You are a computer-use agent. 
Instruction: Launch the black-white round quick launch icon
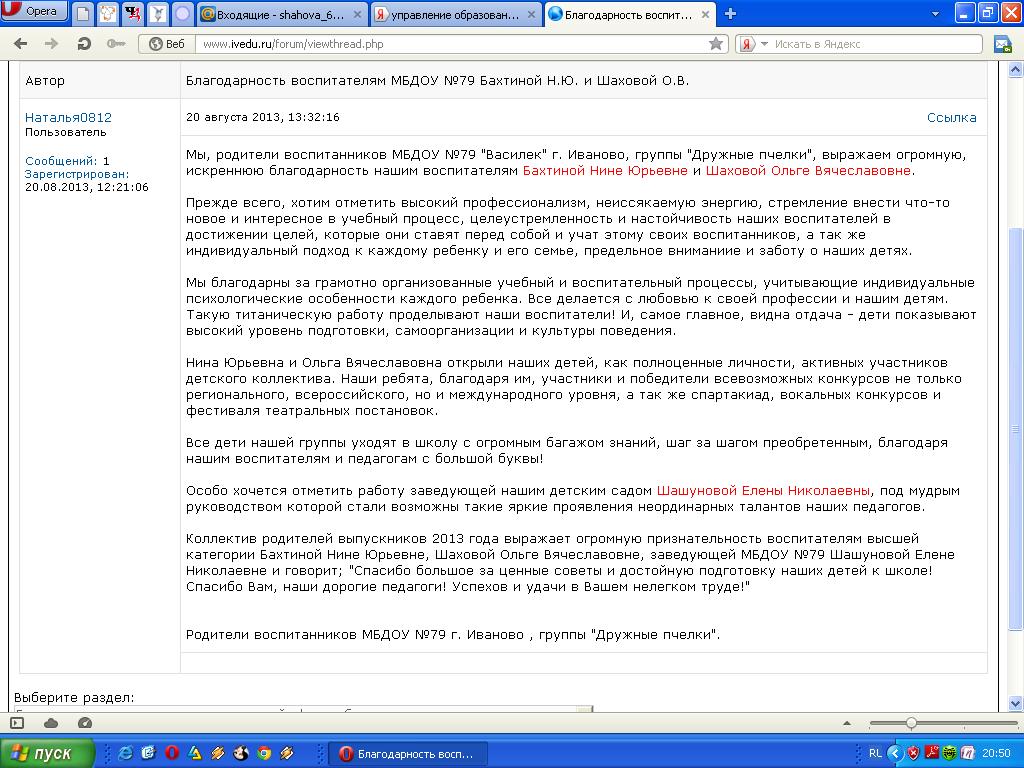click(x=241, y=753)
